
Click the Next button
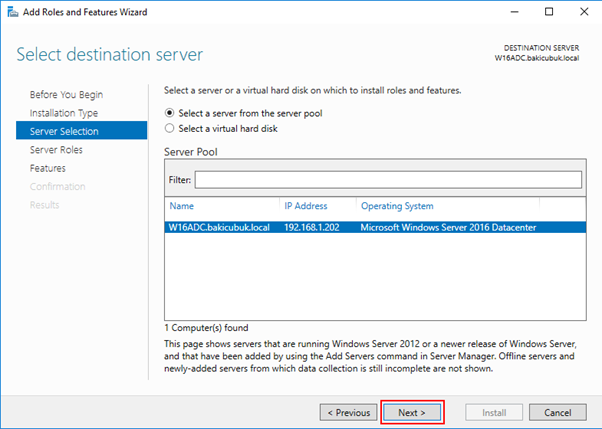tap(412, 412)
